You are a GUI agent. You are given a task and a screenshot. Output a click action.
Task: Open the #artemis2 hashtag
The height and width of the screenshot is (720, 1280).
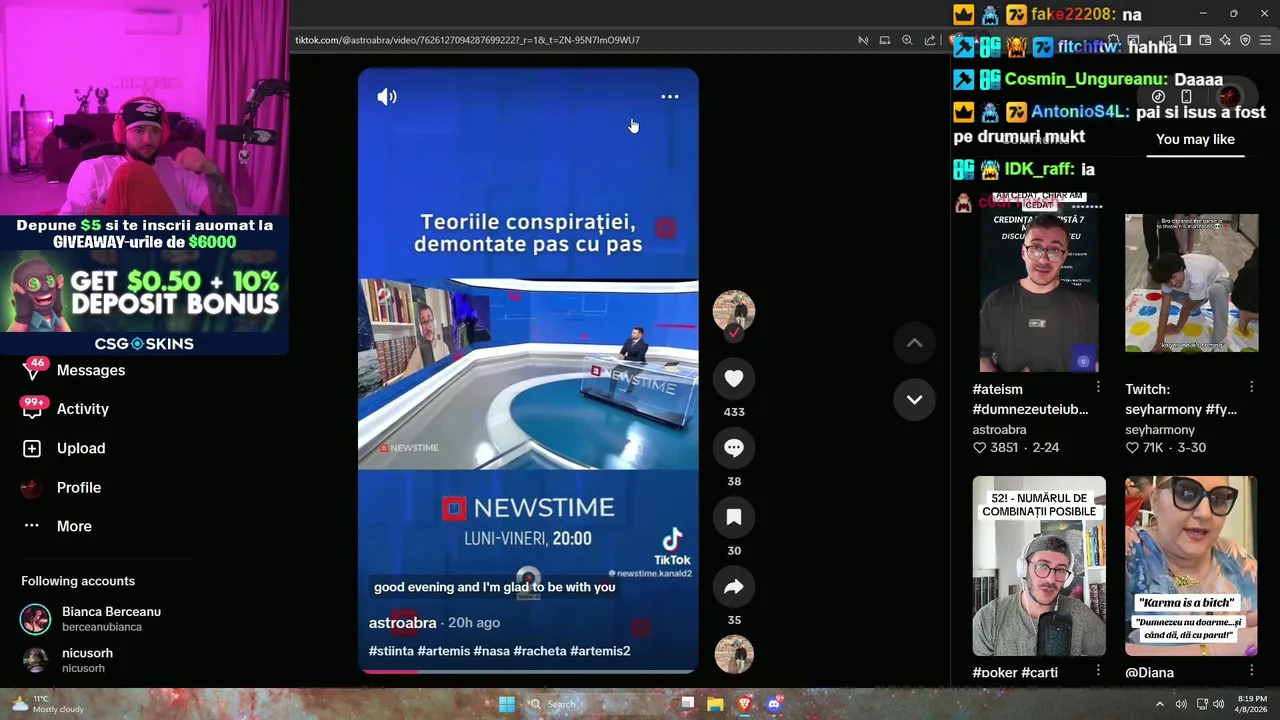[600, 651]
